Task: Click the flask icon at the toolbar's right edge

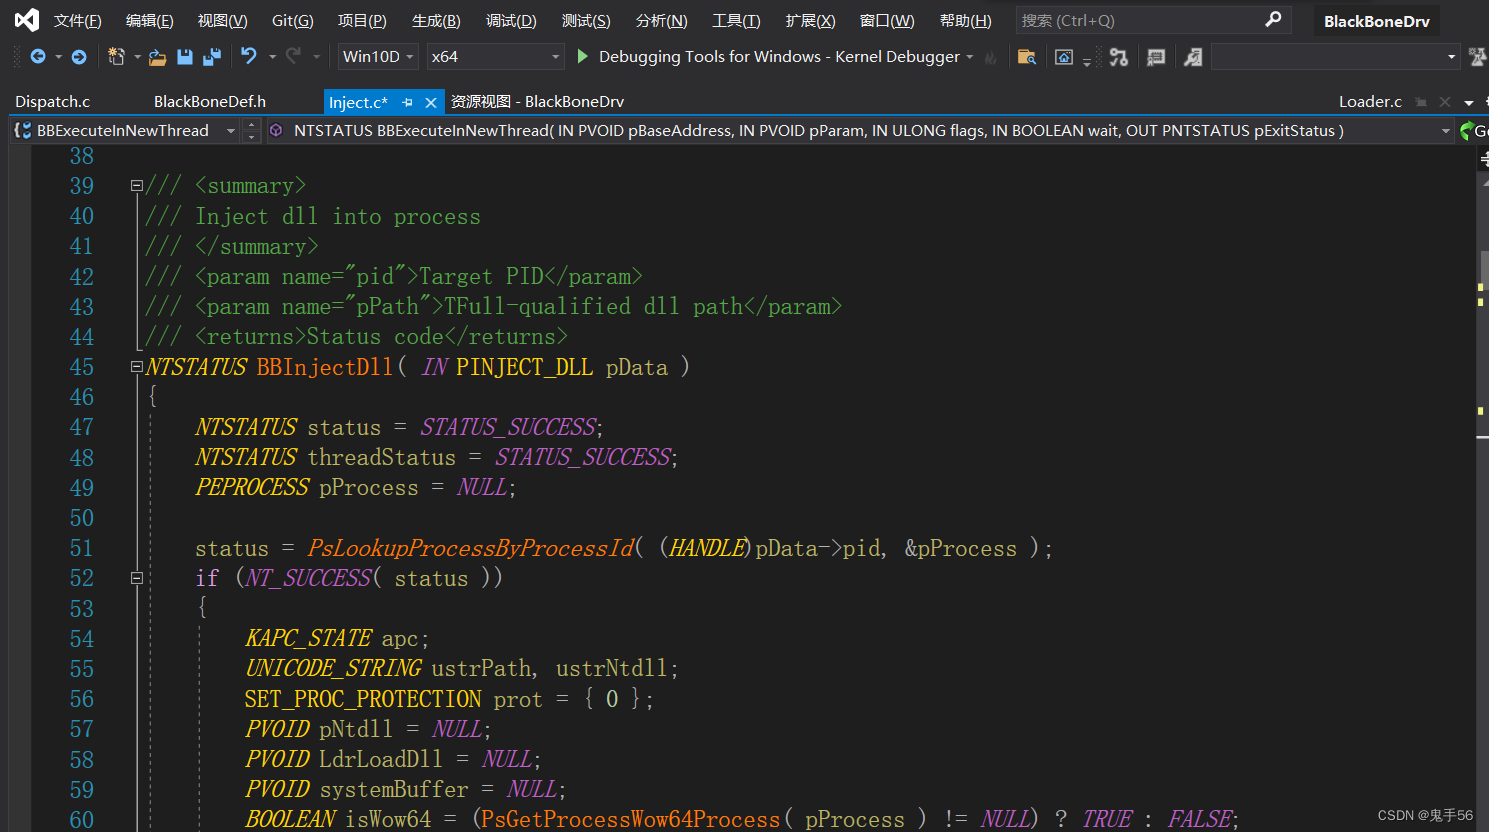Action: pyautogui.click(x=1478, y=57)
